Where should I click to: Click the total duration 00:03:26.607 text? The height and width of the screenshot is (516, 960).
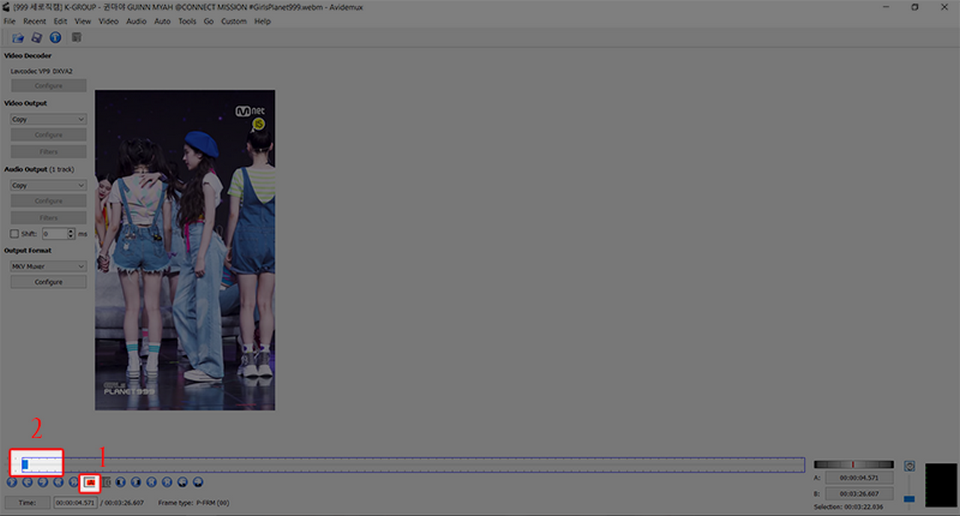point(124,503)
